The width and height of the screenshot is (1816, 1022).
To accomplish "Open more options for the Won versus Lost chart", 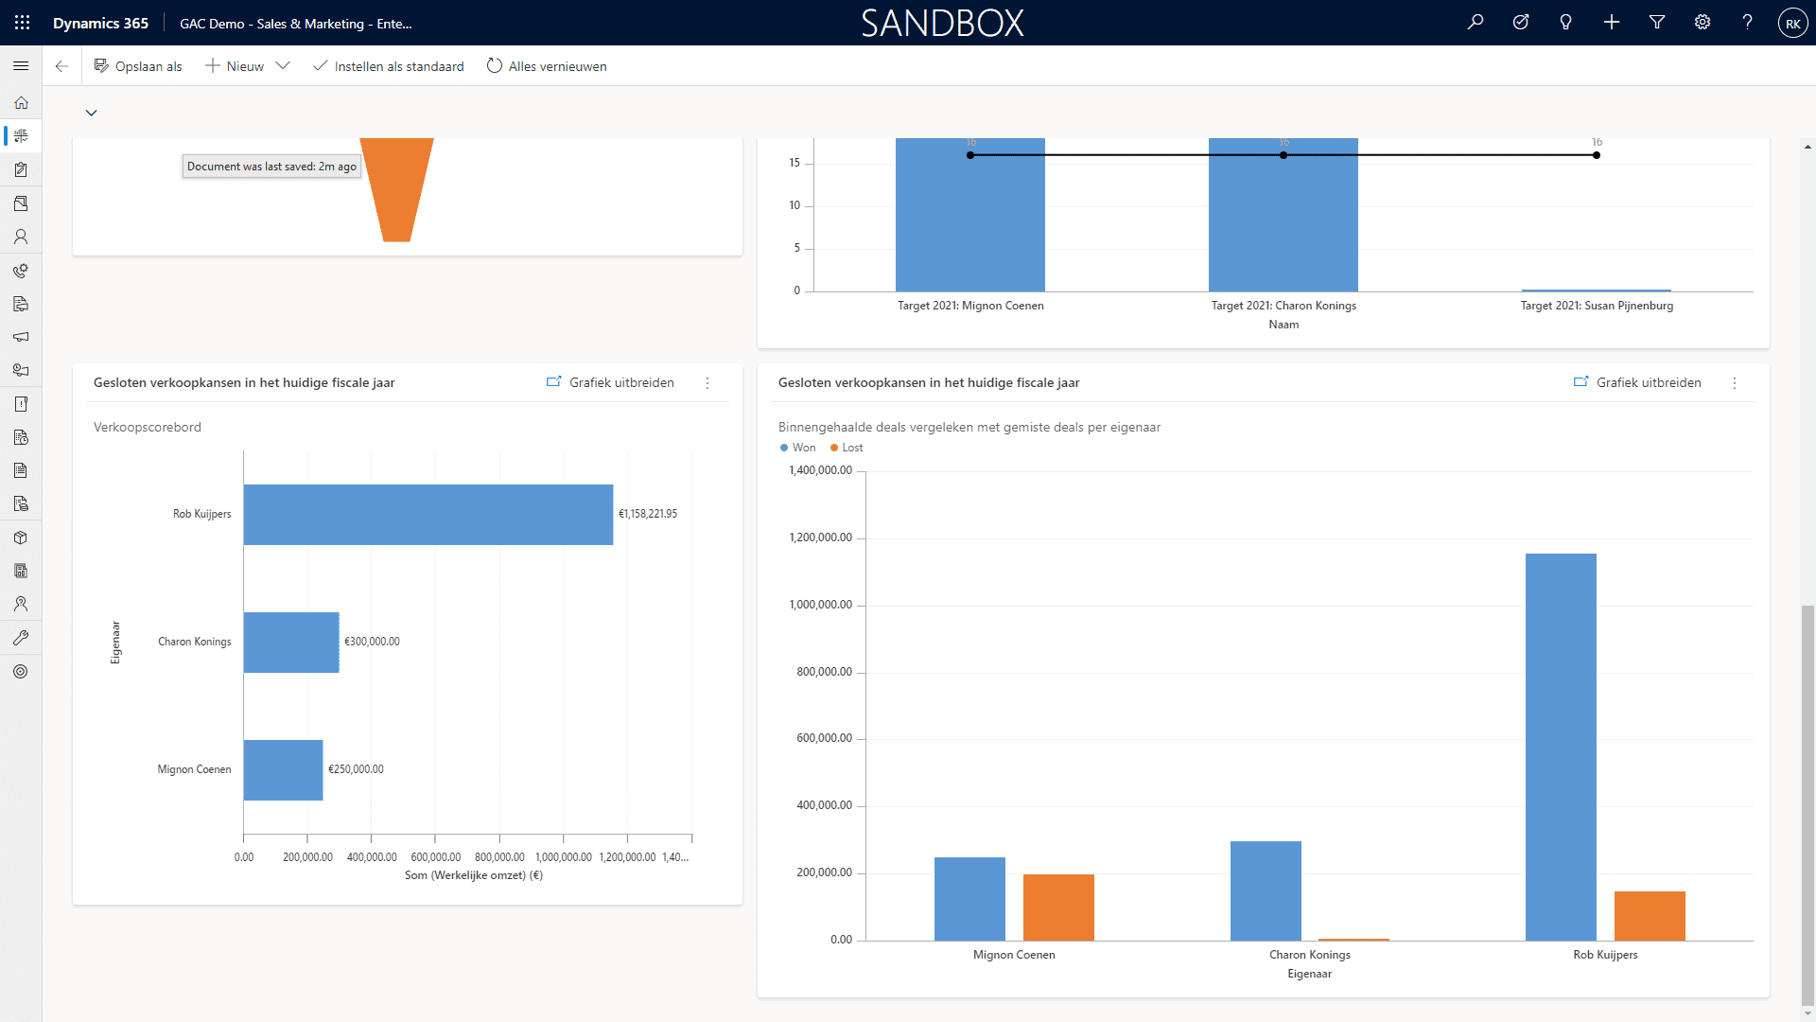I will 1735,383.
